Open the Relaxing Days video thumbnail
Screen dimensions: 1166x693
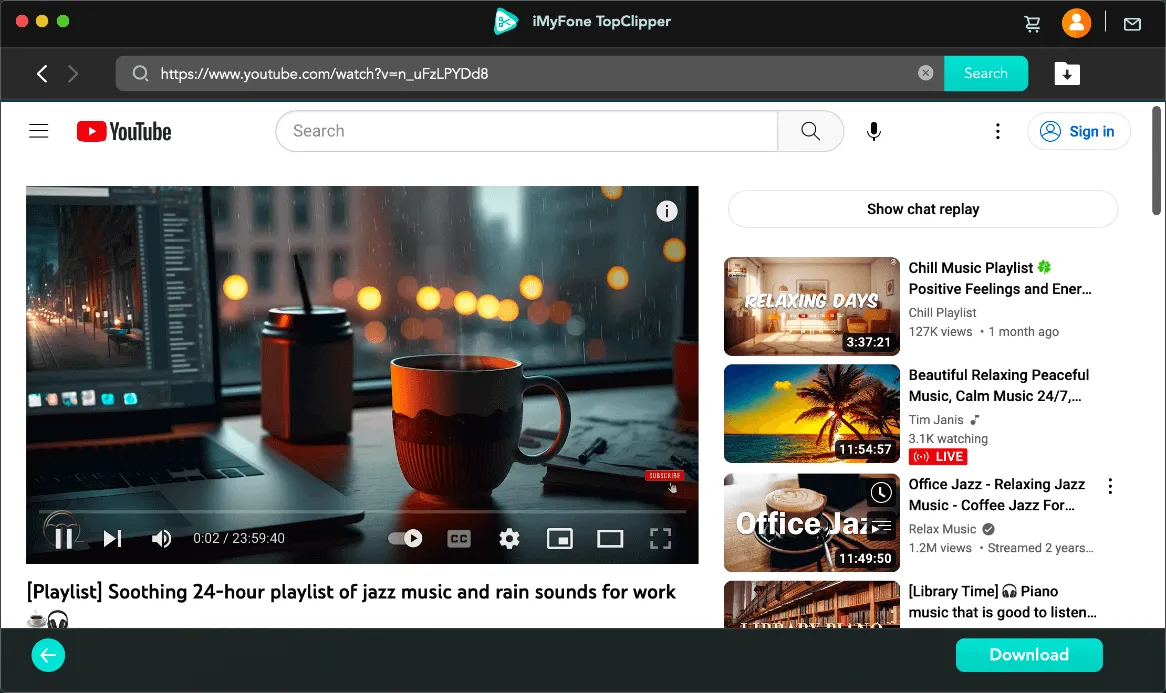(x=812, y=306)
